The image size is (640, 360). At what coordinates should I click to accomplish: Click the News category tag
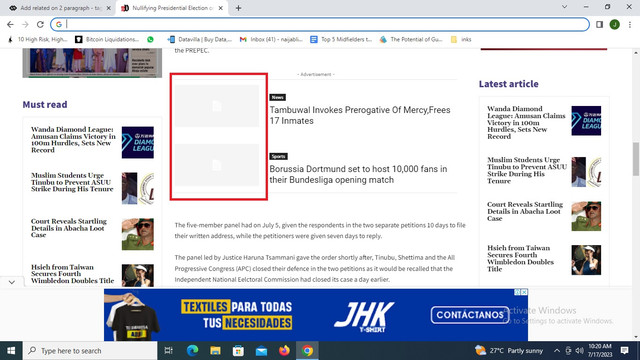pos(277,97)
